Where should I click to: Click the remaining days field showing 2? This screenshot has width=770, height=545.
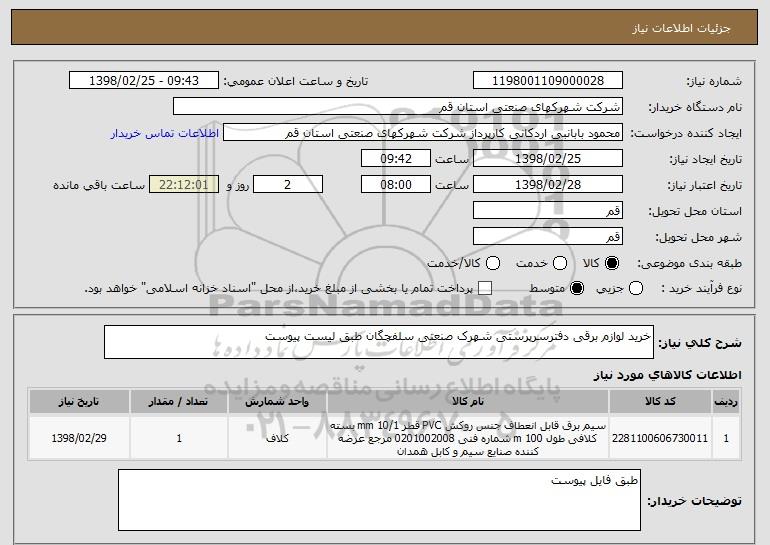[x=288, y=185]
